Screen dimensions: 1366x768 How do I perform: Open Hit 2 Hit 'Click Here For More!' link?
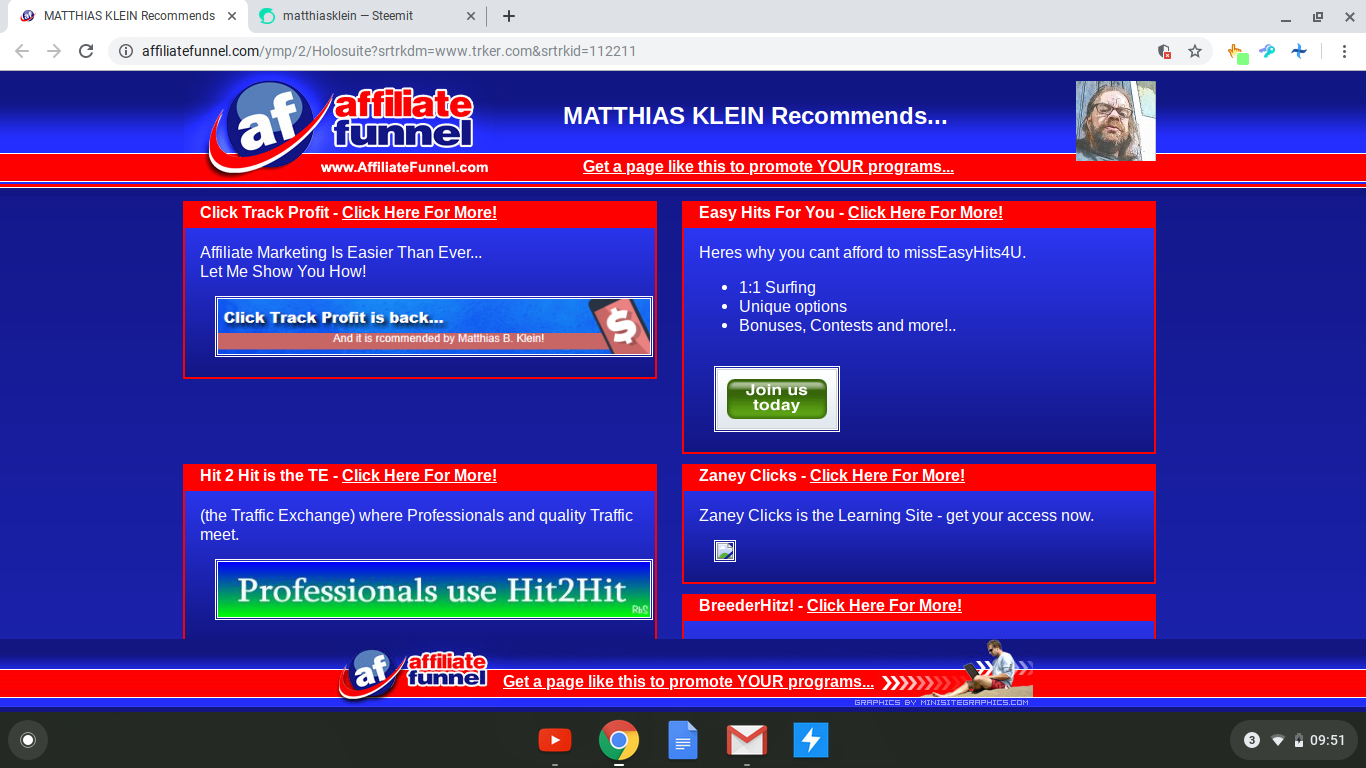pos(419,475)
